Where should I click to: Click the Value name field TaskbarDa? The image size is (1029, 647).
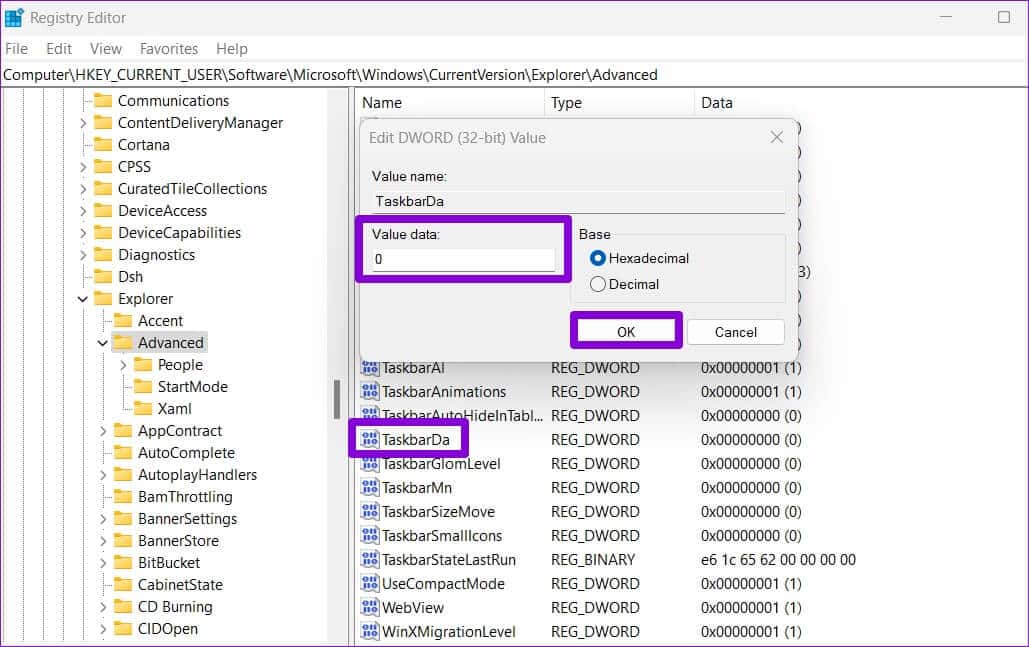tap(578, 201)
